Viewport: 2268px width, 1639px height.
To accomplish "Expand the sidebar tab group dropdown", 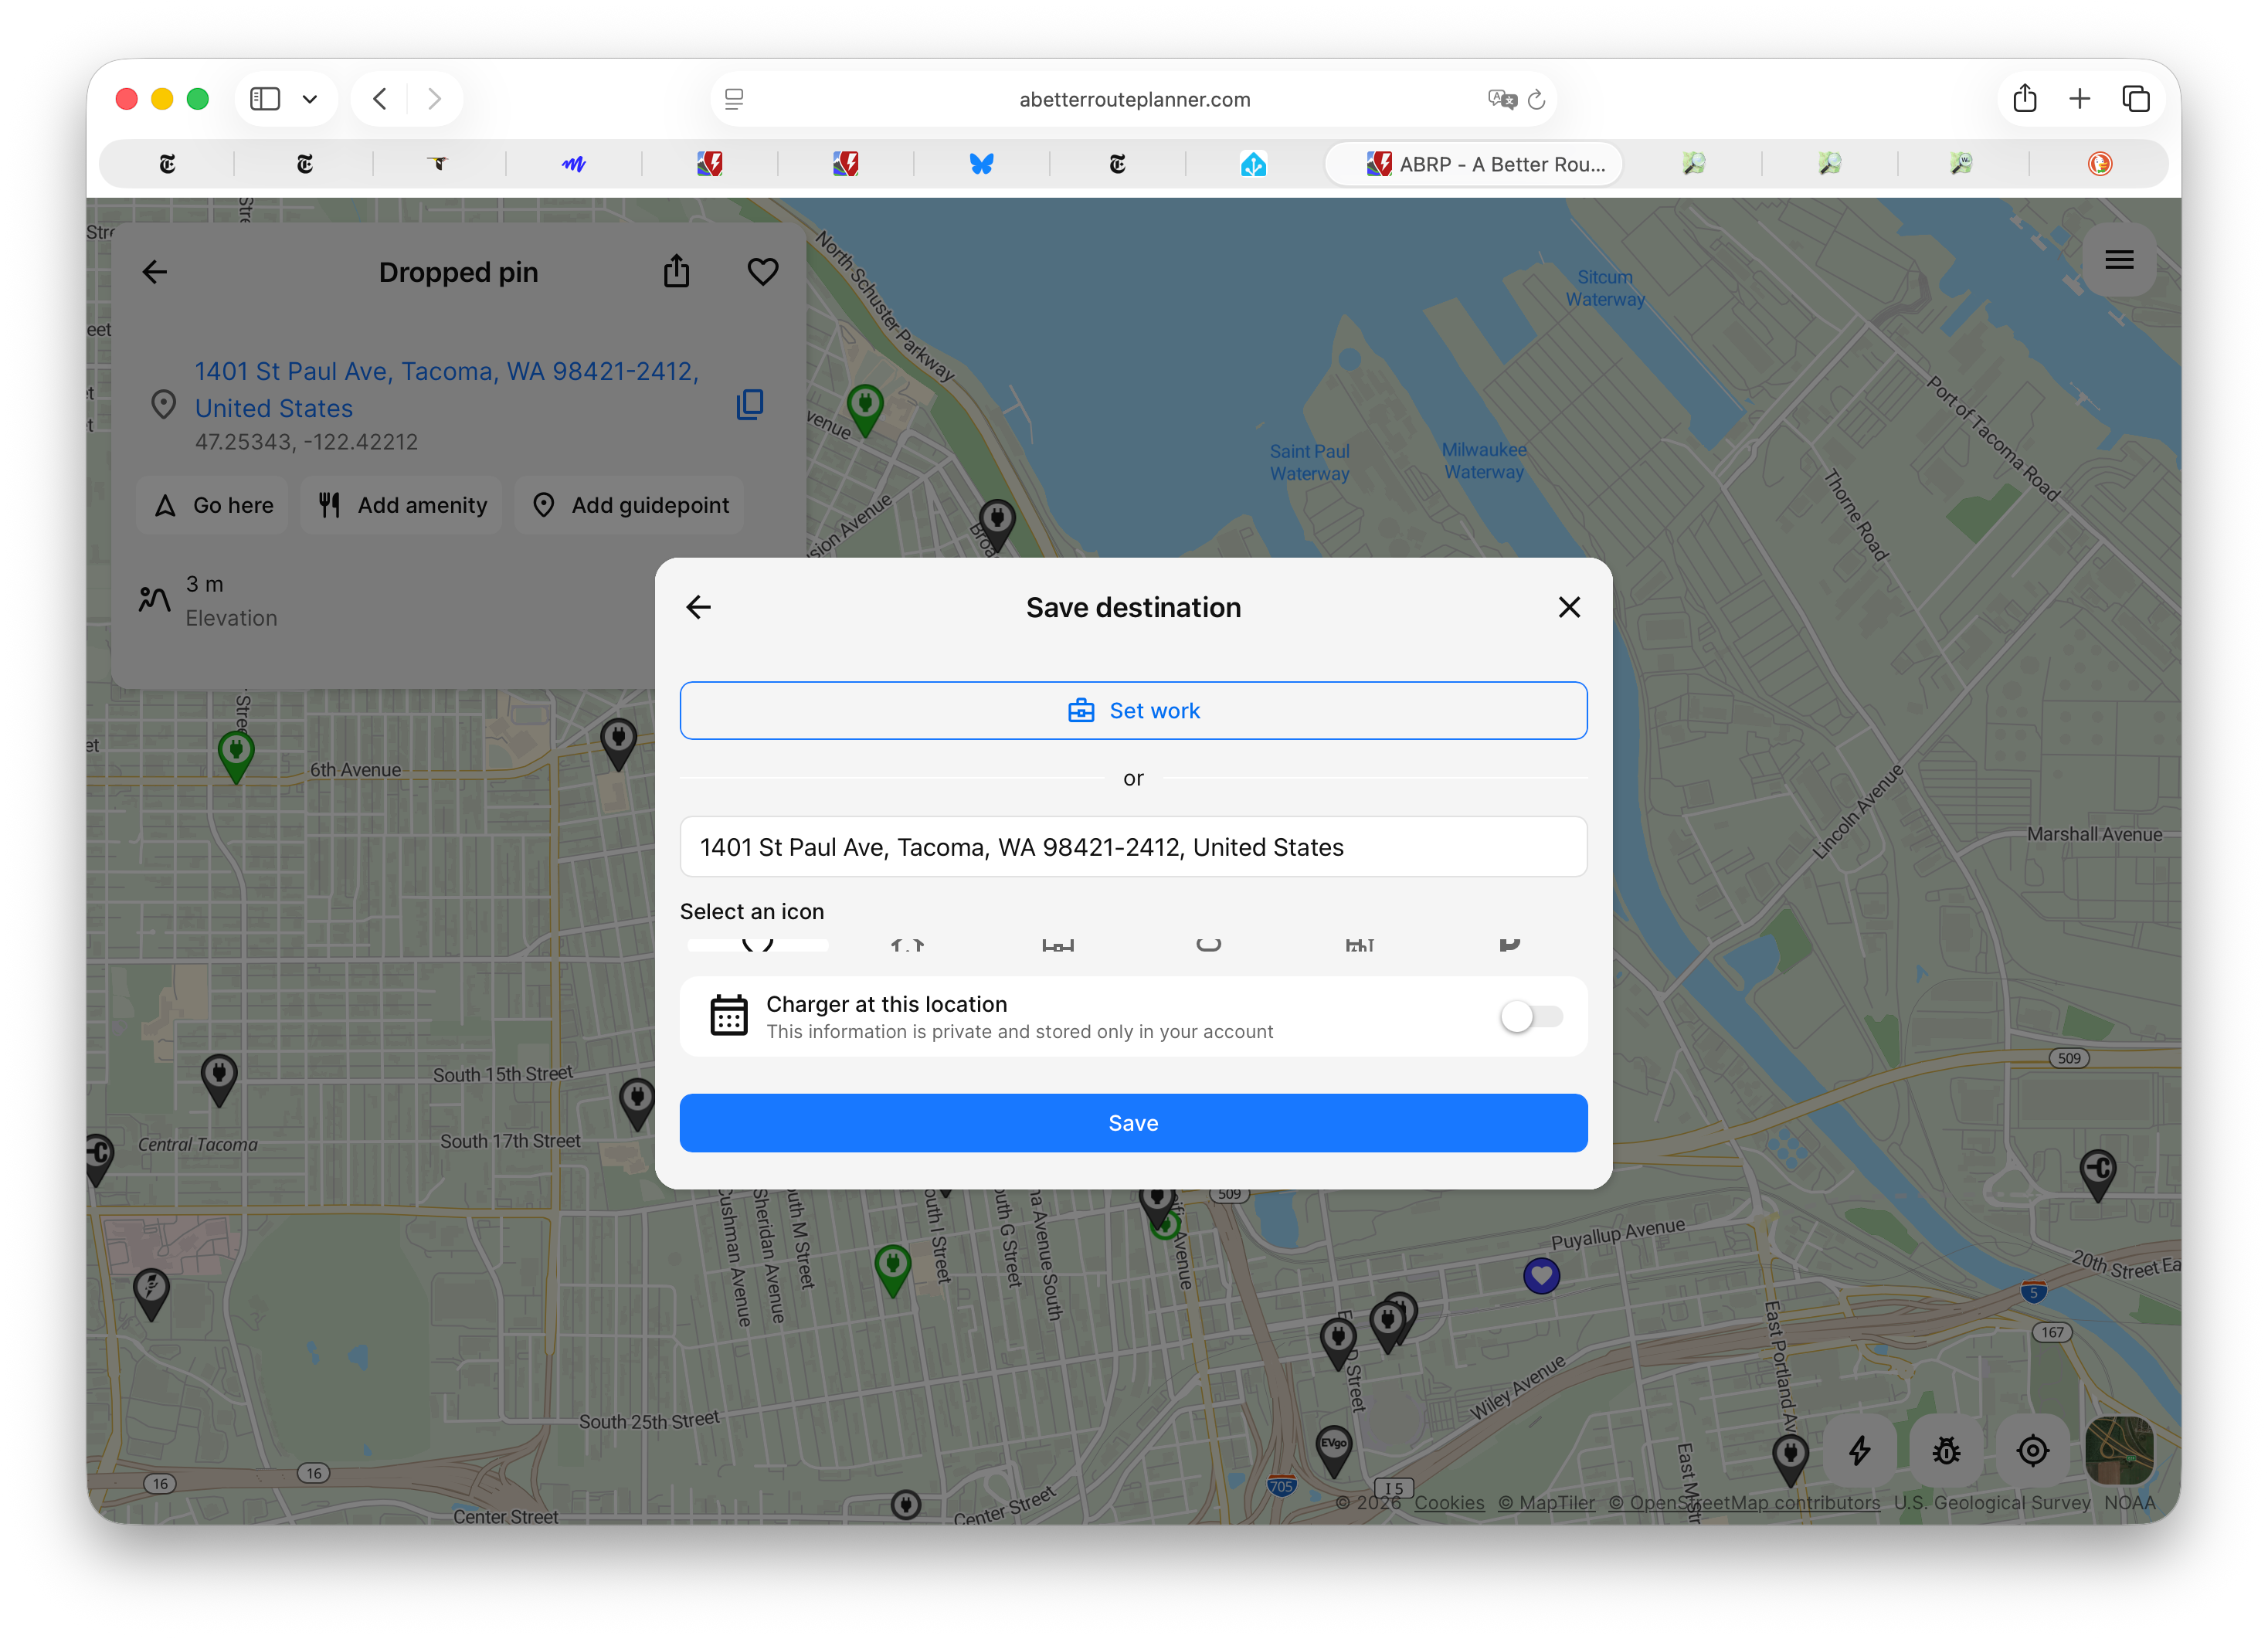I will [x=310, y=99].
